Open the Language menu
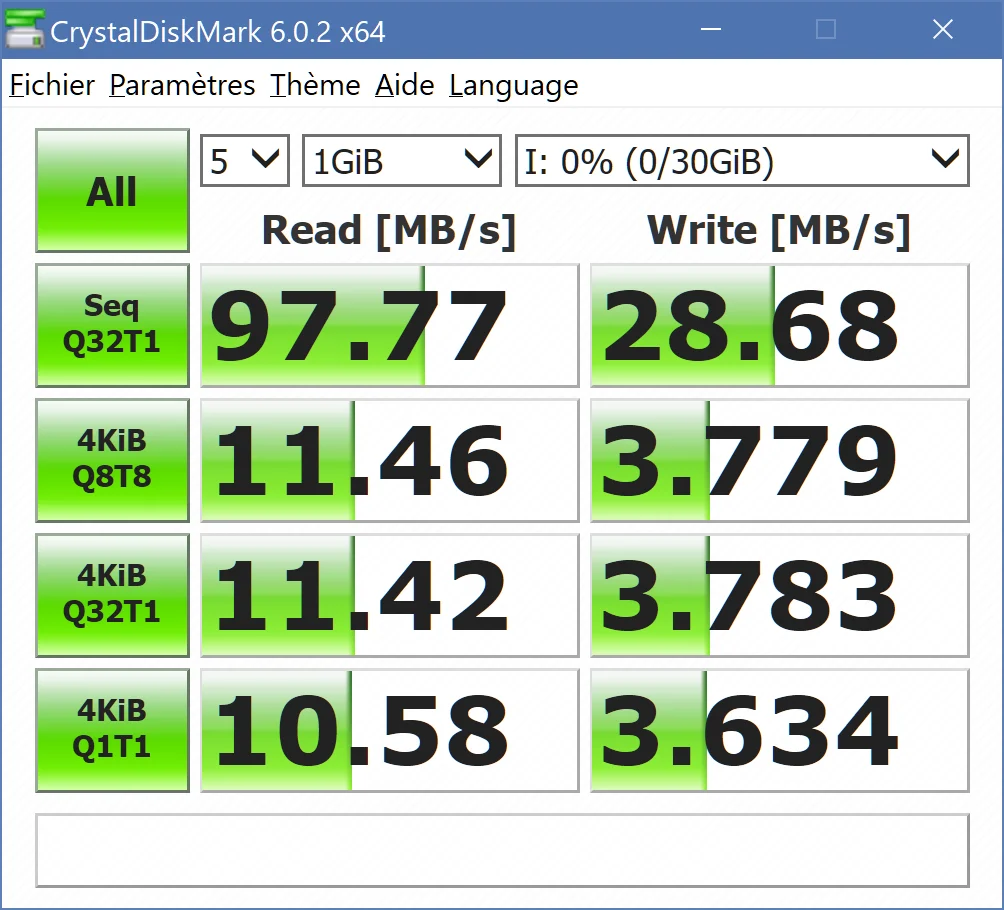Screen dimensions: 1004x910 tap(514, 86)
